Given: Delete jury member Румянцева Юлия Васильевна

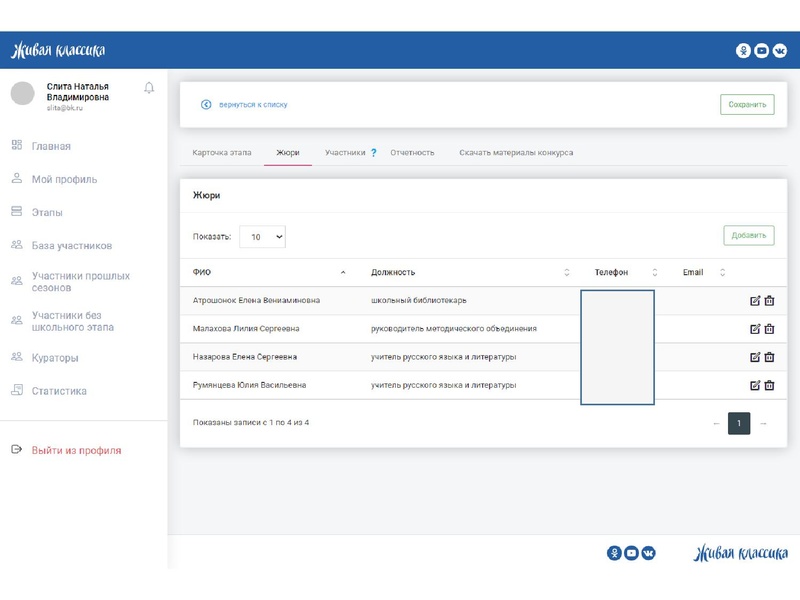Looking at the screenshot, I should click(x=769, y=385).
